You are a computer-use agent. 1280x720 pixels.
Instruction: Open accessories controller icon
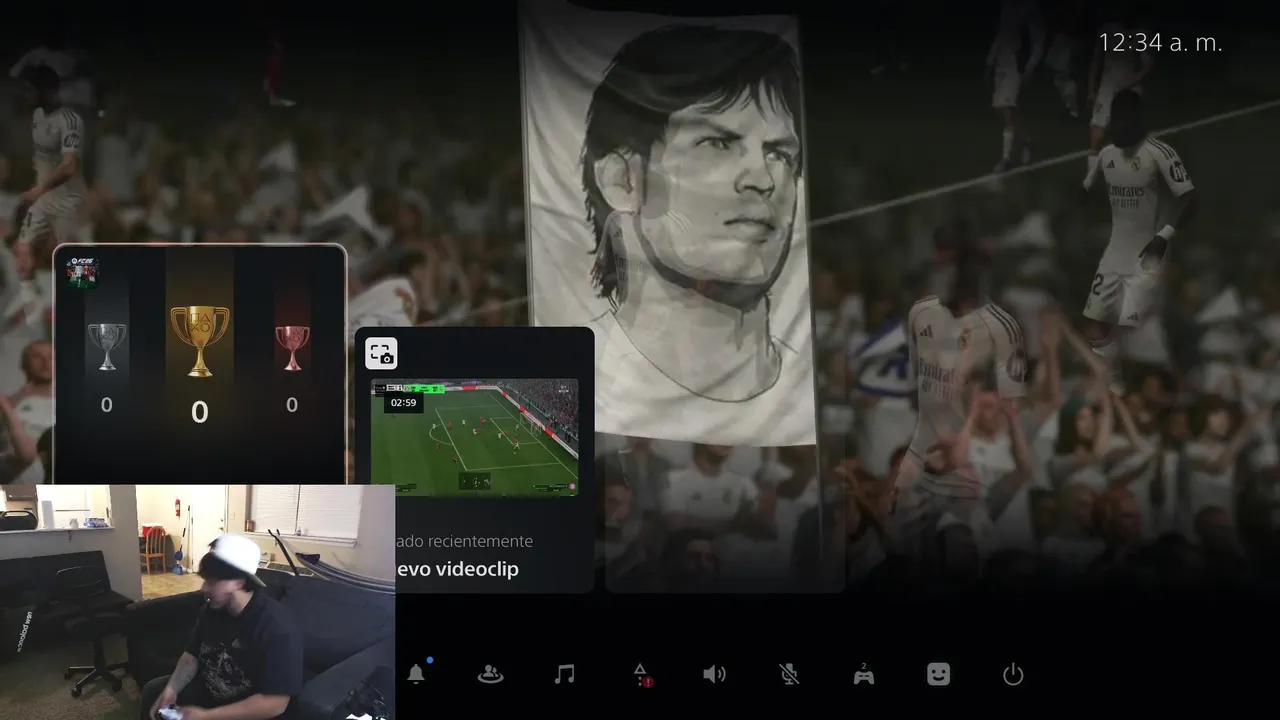(x=863, y=674)
